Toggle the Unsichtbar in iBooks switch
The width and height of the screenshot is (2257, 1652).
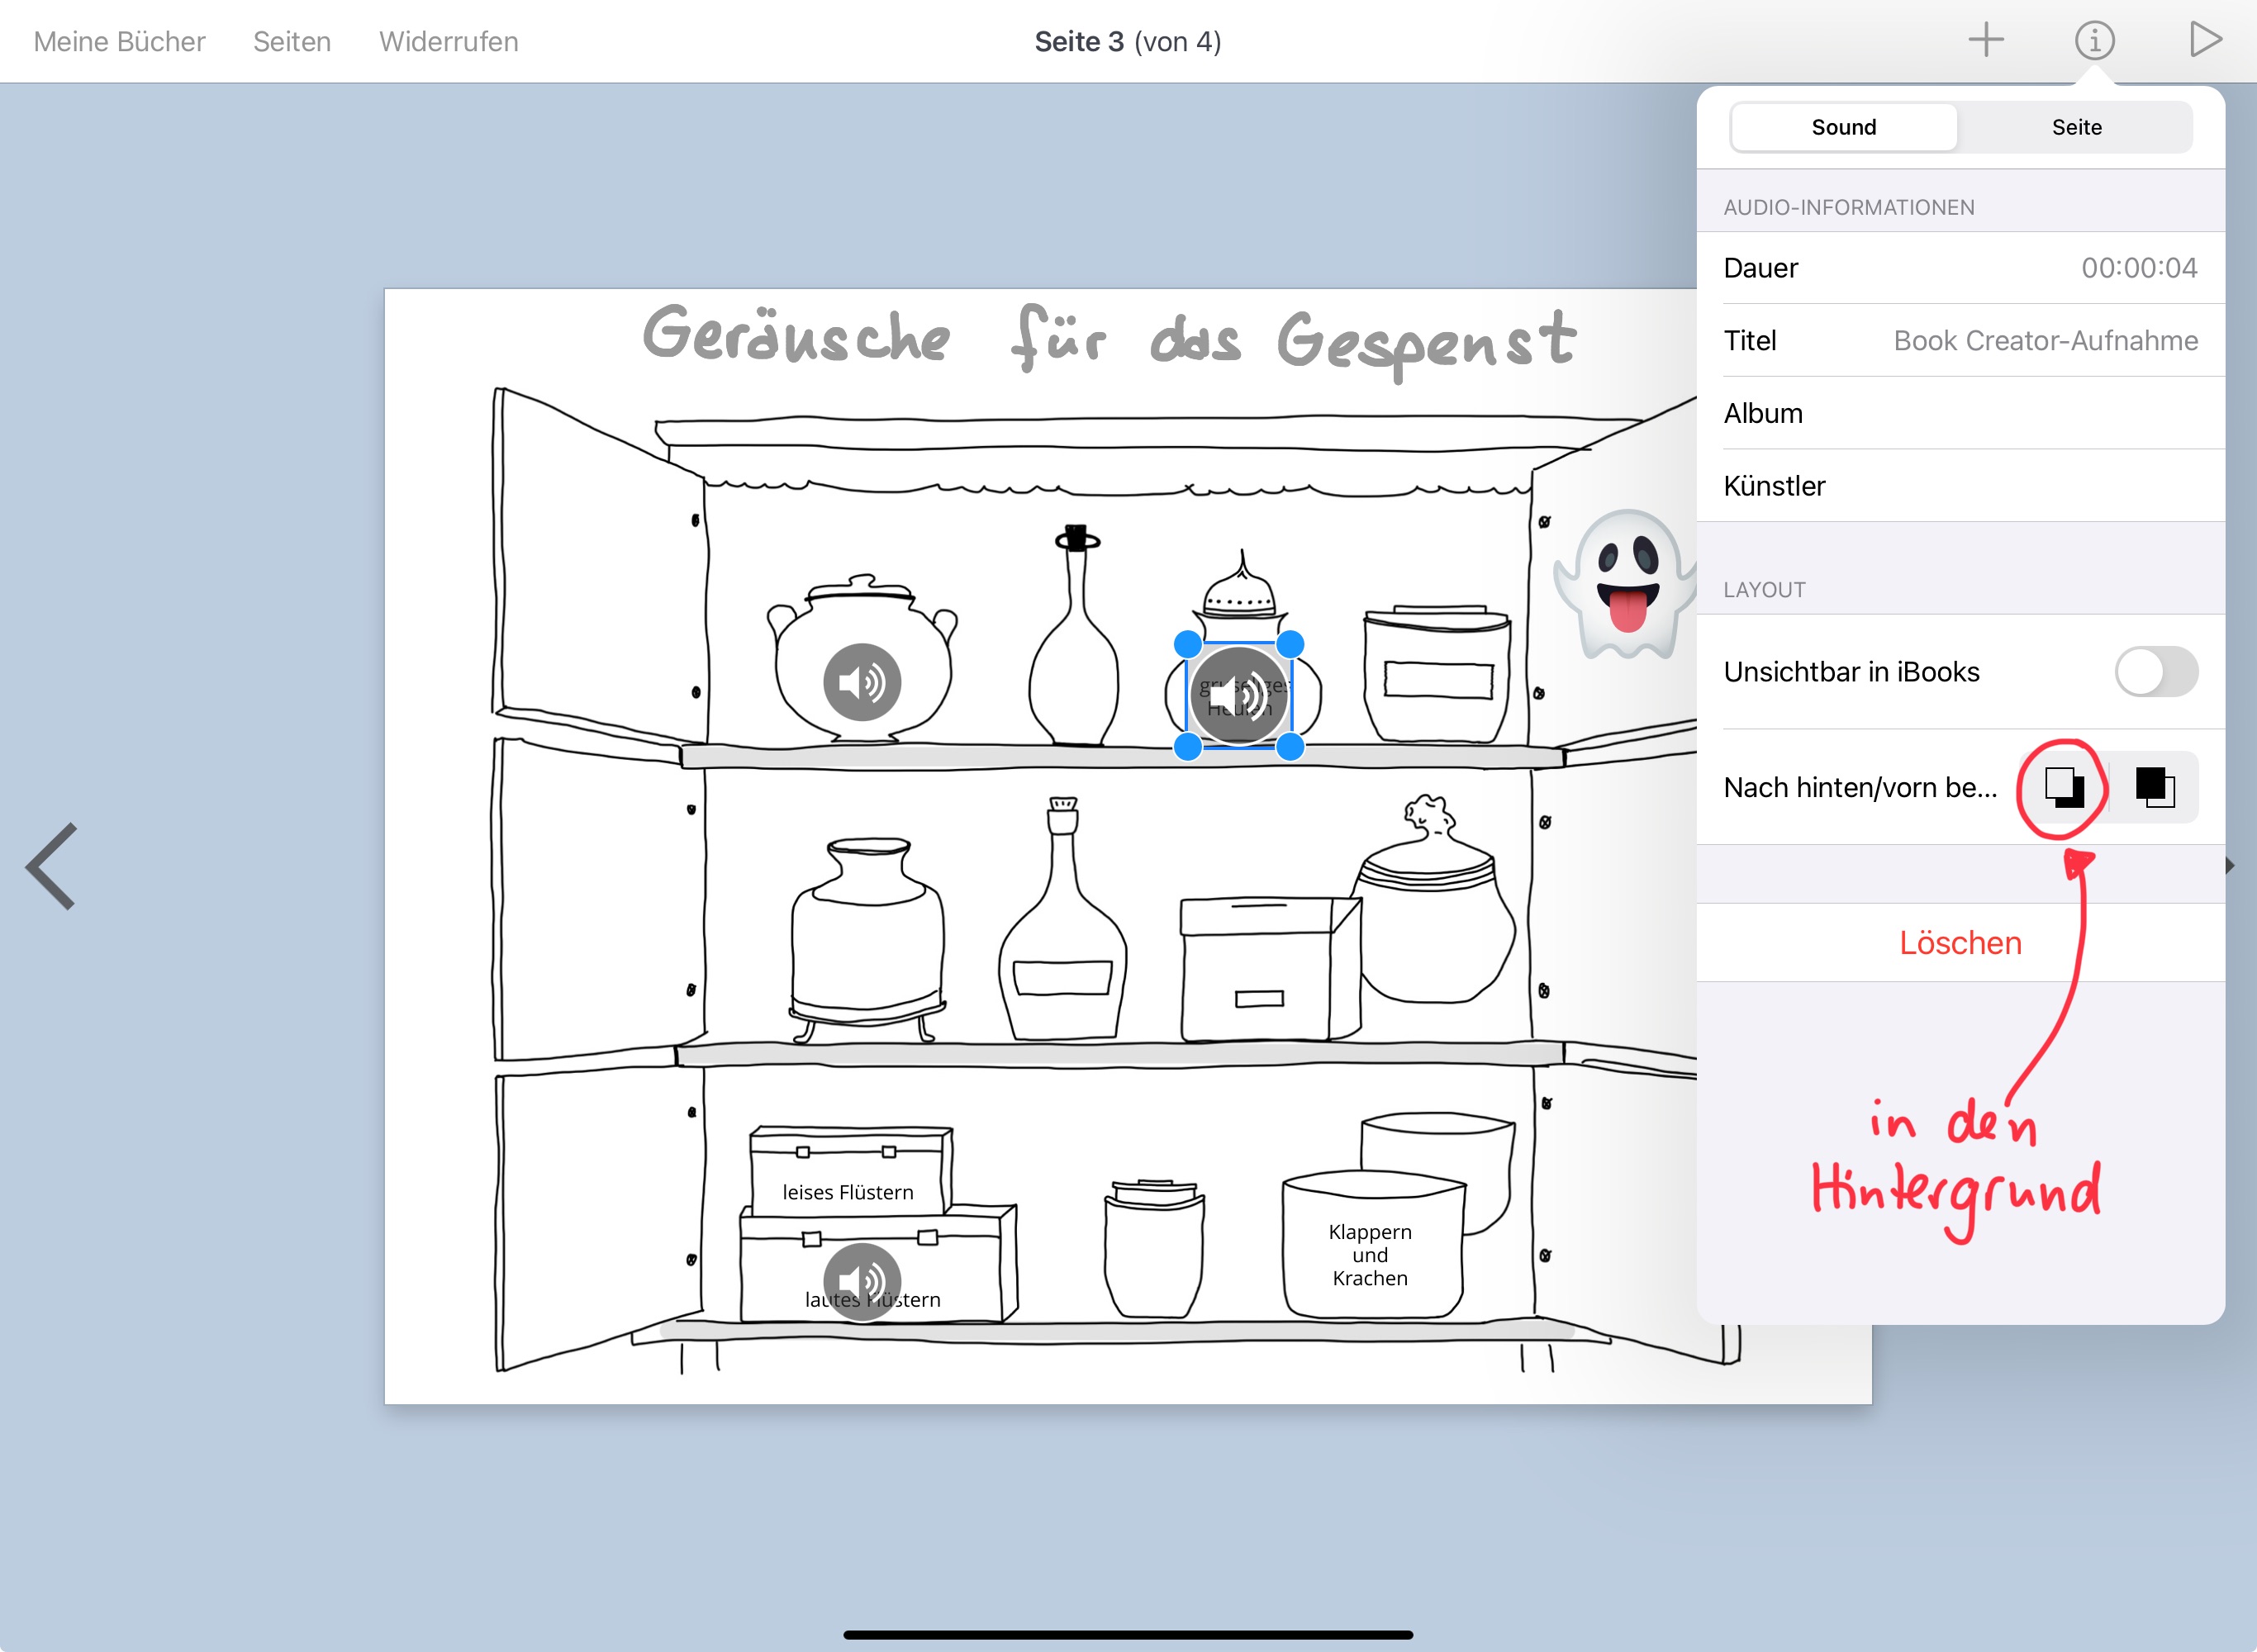pos(2155,672)
